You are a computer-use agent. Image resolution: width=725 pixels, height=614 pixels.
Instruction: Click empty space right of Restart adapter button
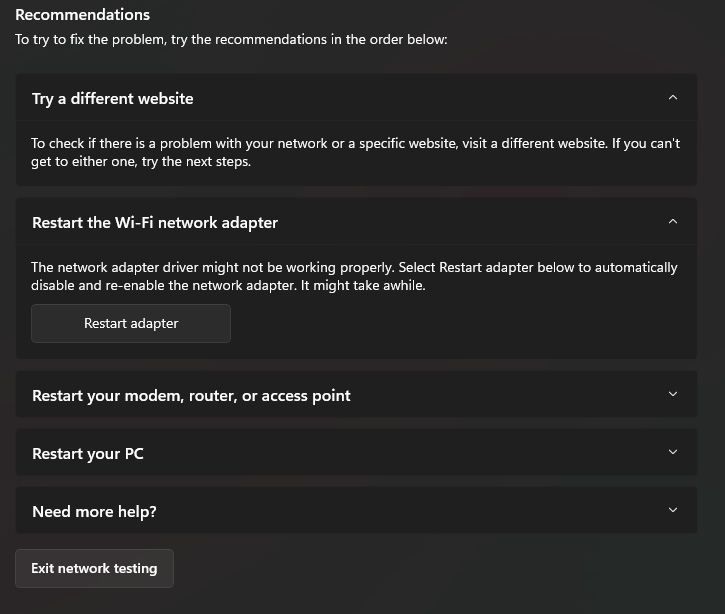(x=450, y=324)
